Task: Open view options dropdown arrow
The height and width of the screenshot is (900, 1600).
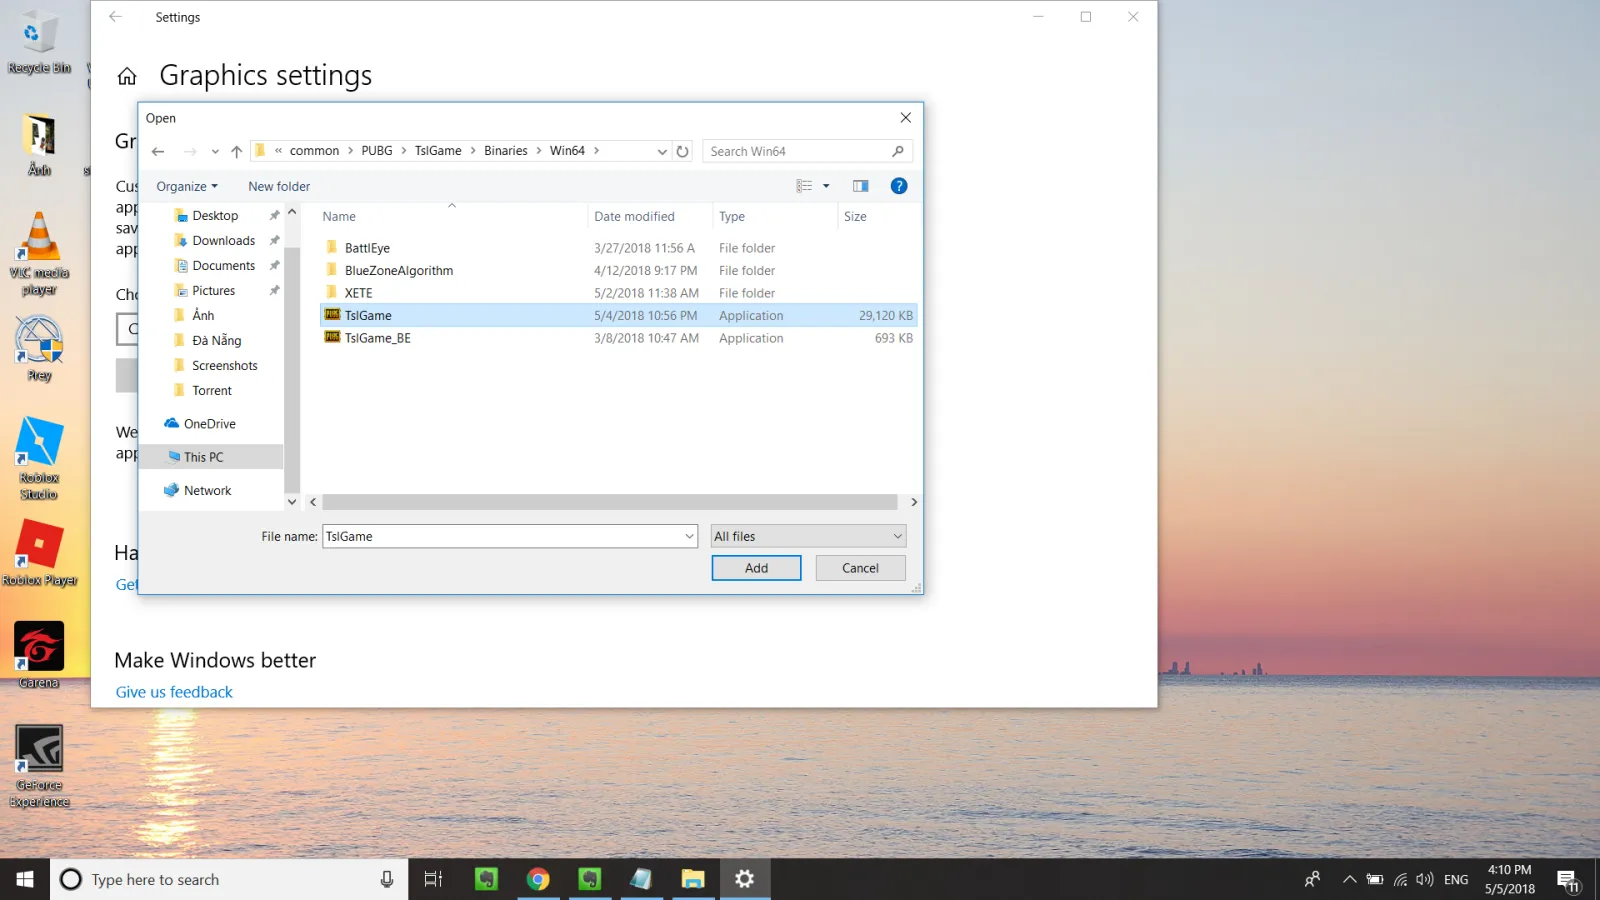Action: (x=826, y=186)
